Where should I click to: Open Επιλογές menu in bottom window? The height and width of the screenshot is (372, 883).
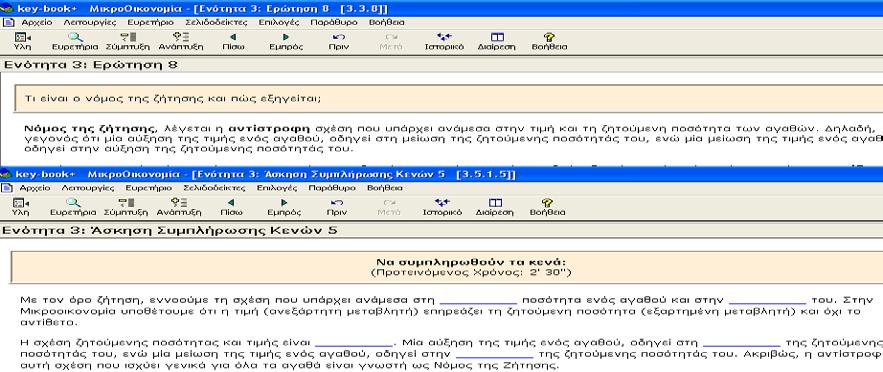pos(277,188)
